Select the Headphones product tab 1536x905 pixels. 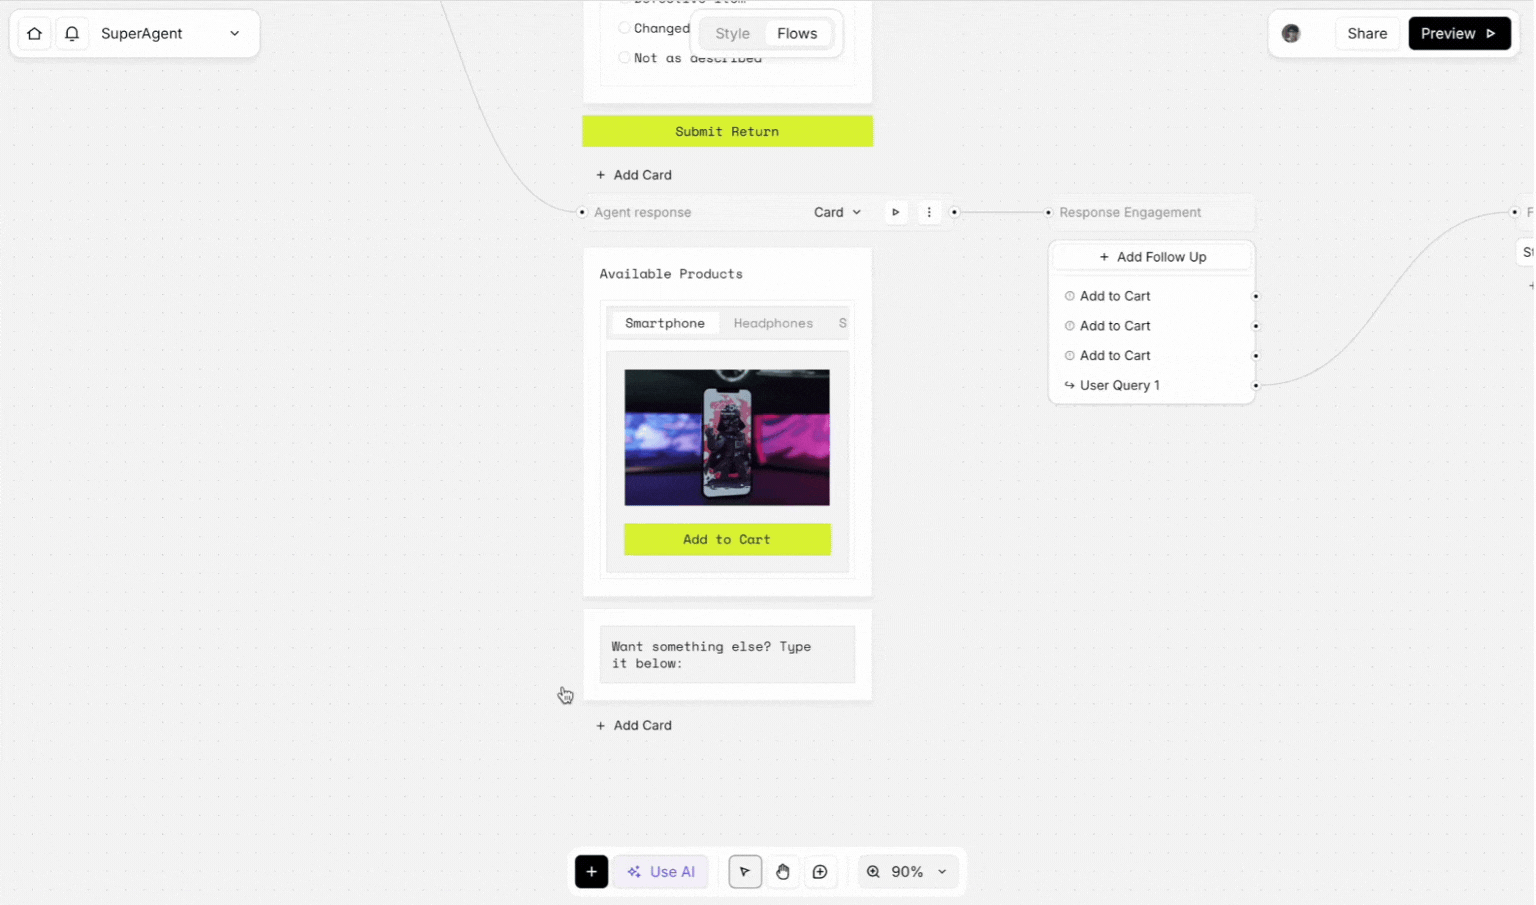pos(773,323)
